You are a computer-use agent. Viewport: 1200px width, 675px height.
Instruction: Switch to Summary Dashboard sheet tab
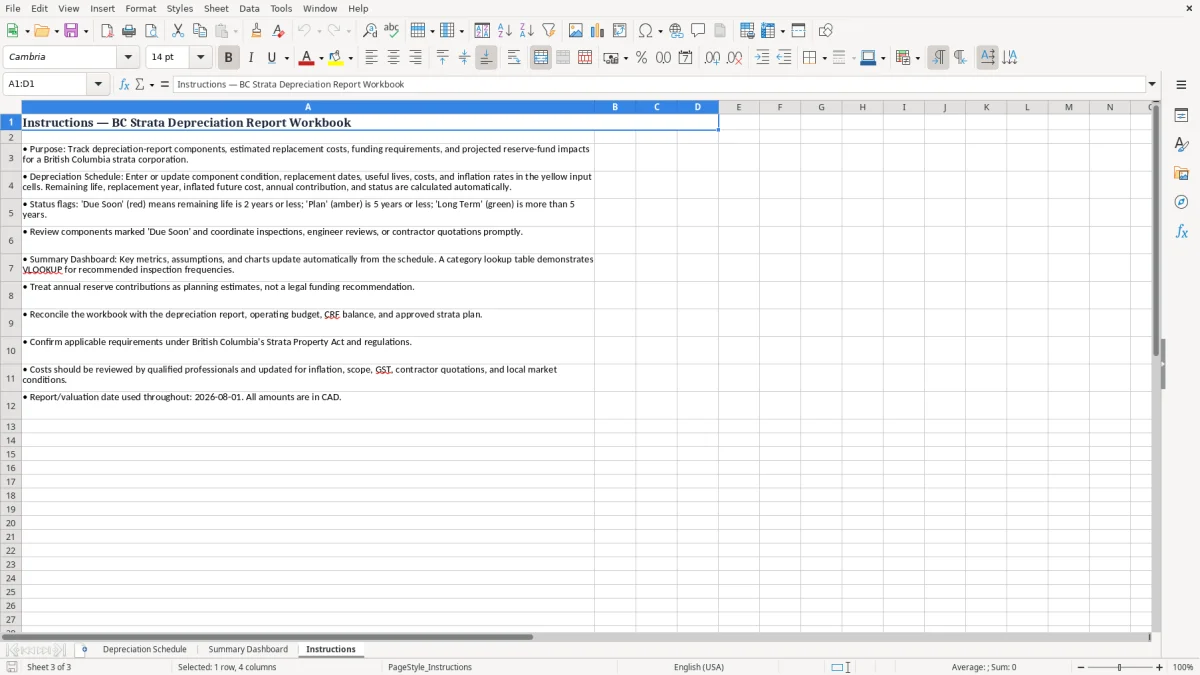(x=248, y=649)
